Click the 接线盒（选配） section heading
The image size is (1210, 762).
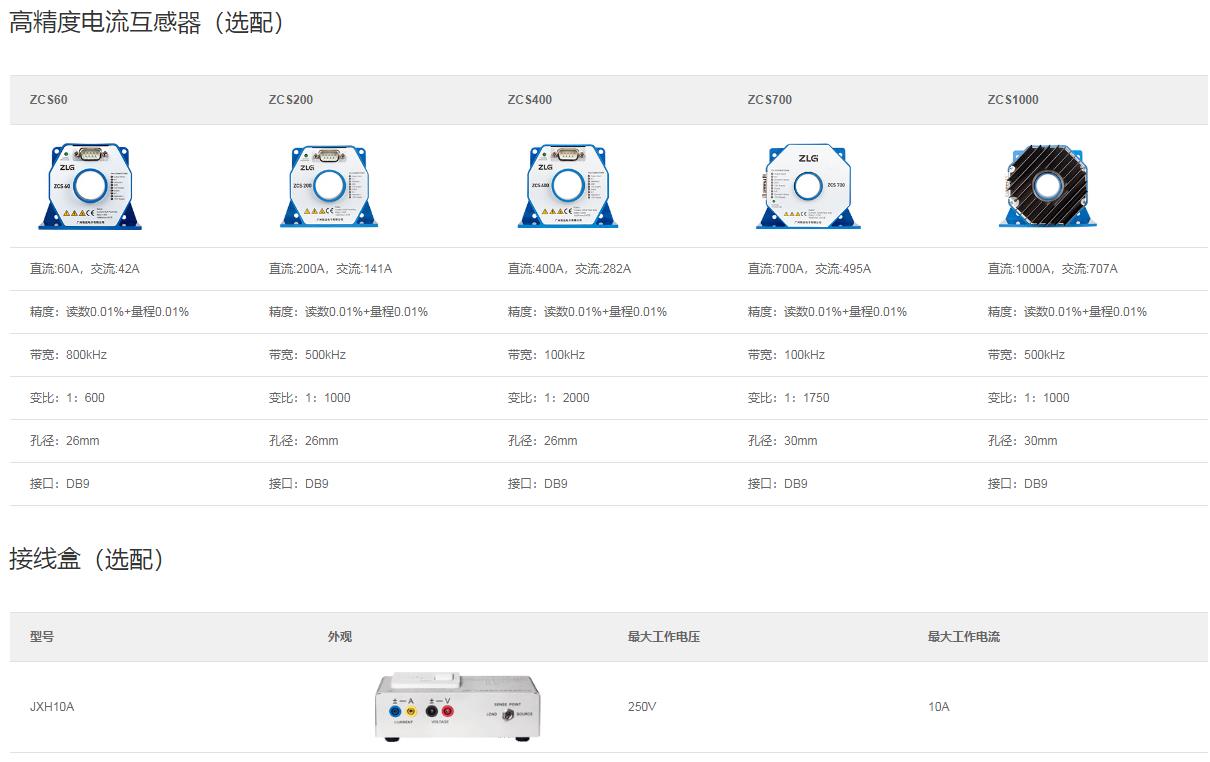(x=87, y=559)
